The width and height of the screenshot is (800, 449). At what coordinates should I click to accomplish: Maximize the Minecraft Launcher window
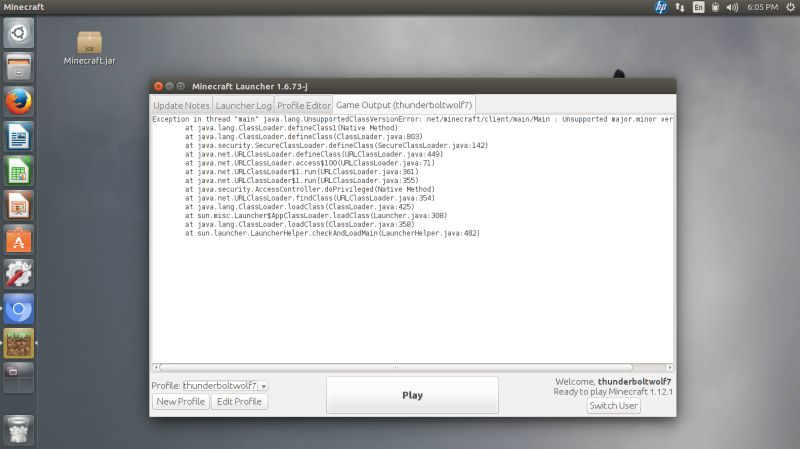point(181,86)
